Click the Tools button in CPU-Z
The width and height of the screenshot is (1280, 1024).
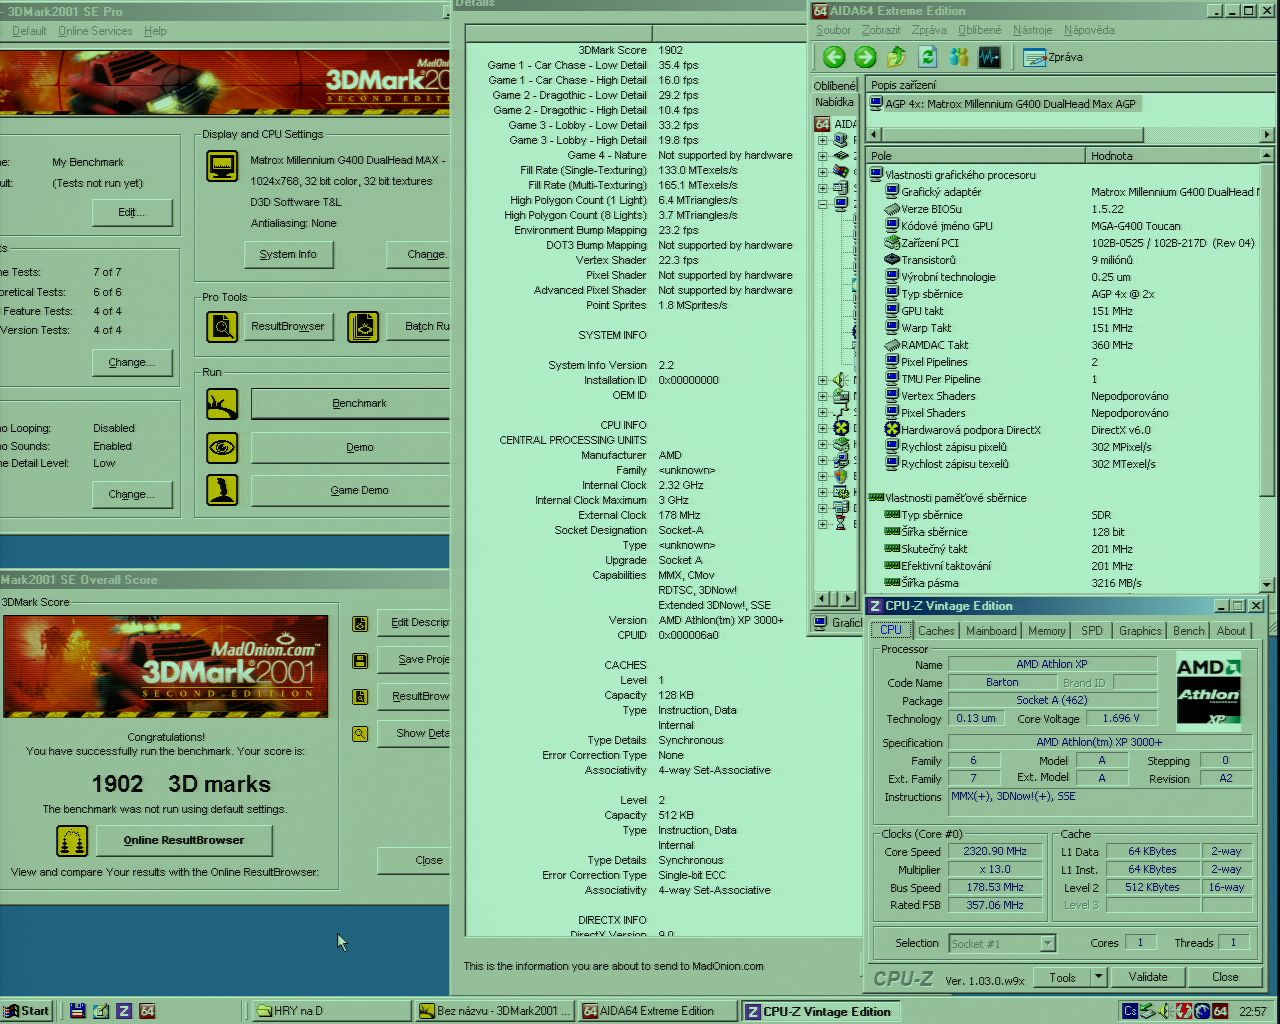1062,977
